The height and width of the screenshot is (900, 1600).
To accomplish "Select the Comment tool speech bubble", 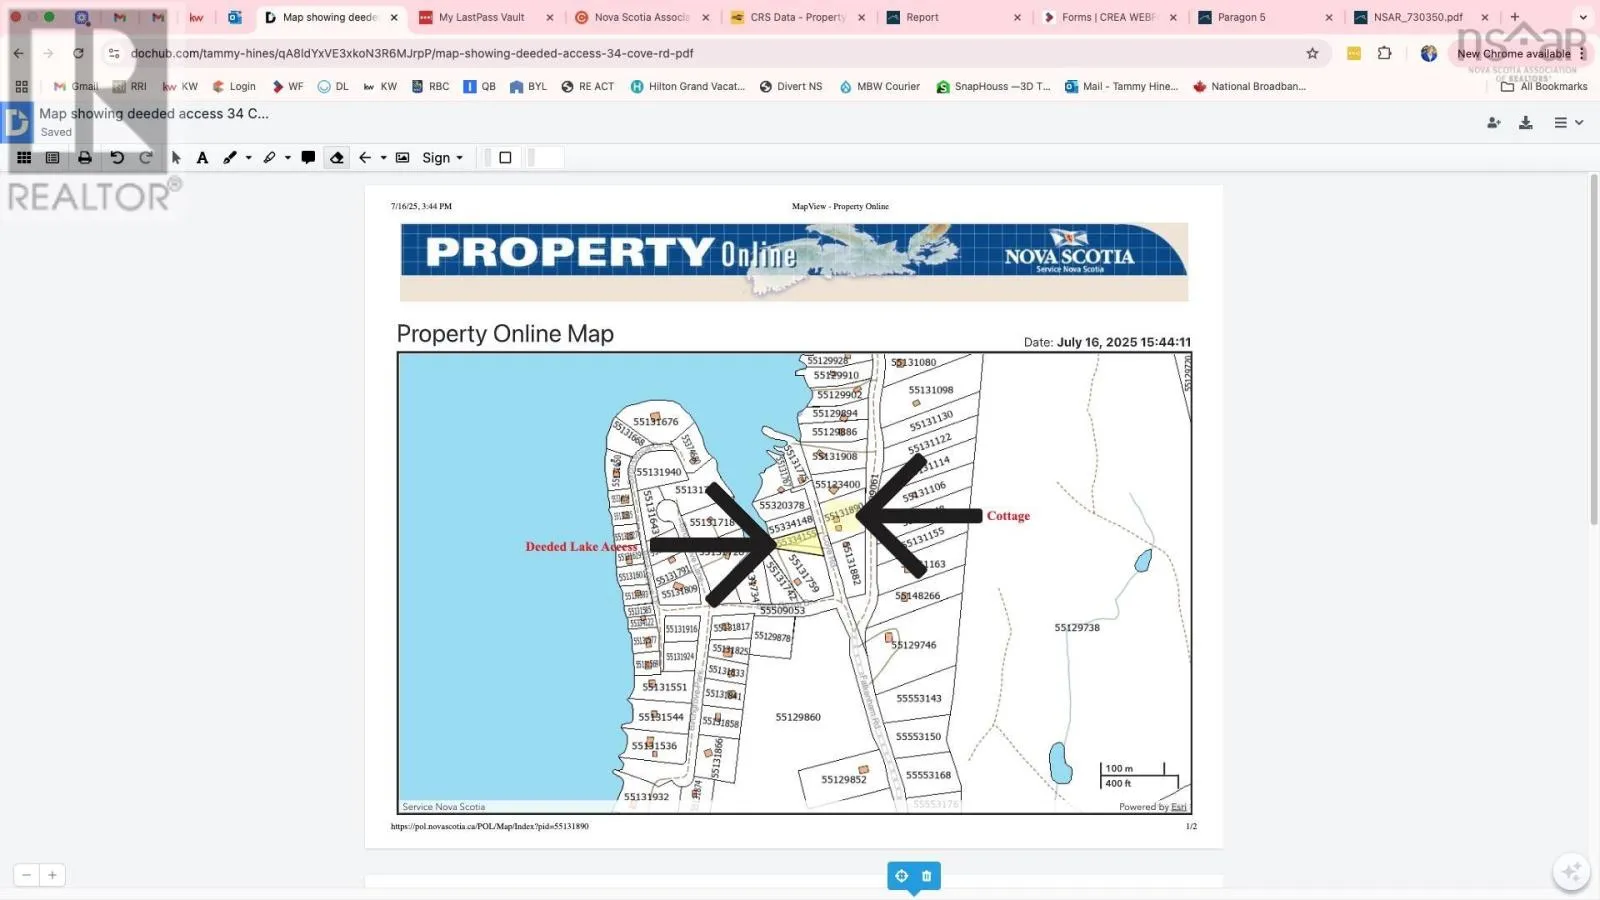I will [308, 158].
